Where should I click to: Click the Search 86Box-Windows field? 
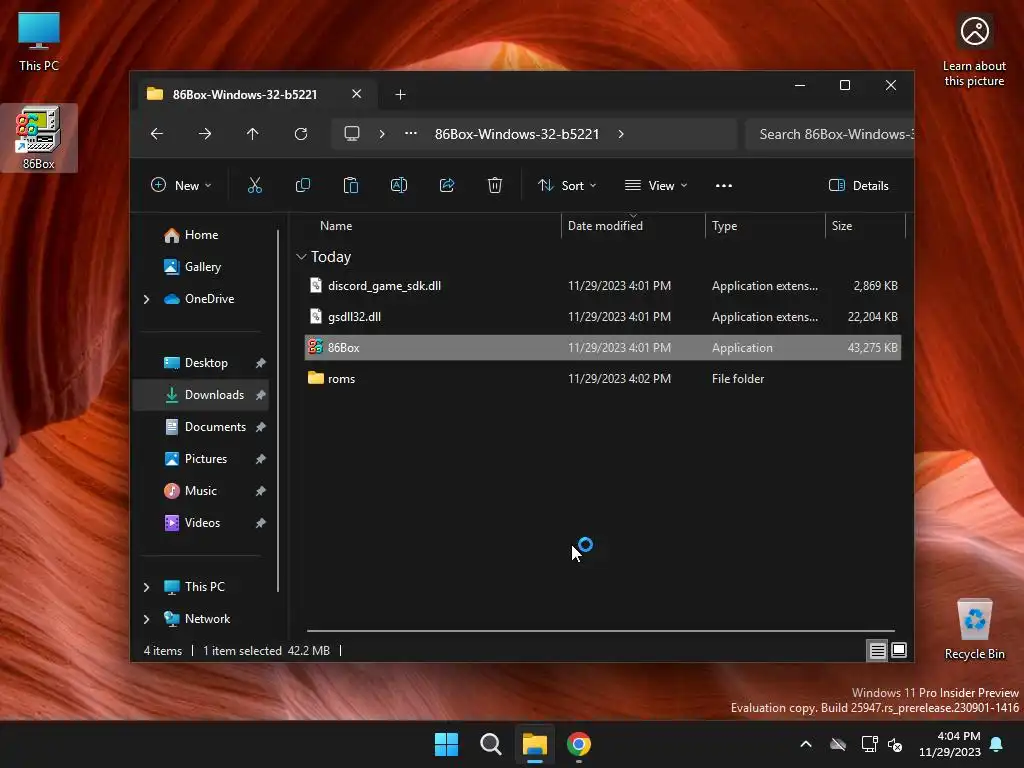pyautogui.click(x=829, y=134)
